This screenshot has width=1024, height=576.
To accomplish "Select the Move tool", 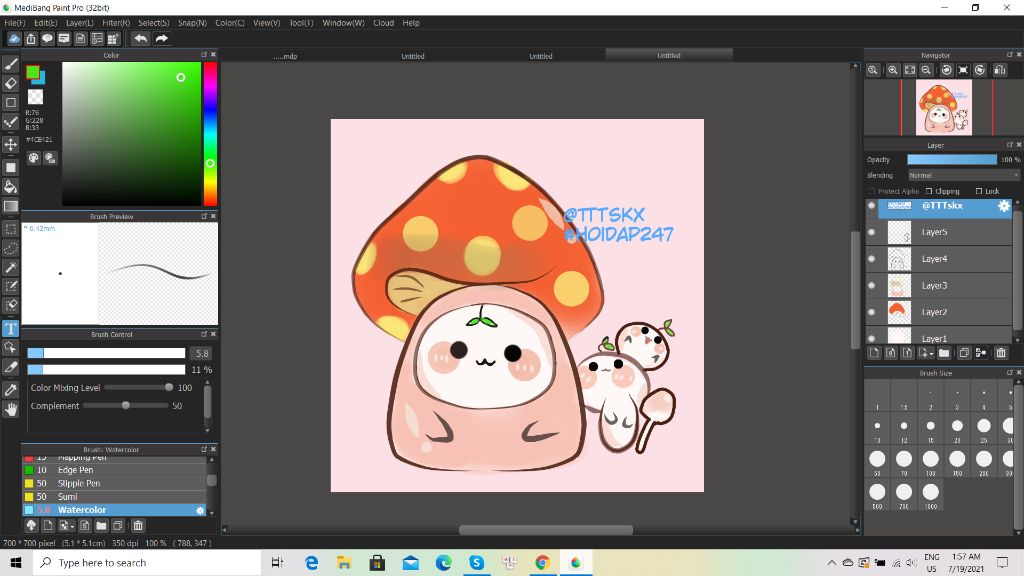I will pyautogui.click(x=10, y=144).
